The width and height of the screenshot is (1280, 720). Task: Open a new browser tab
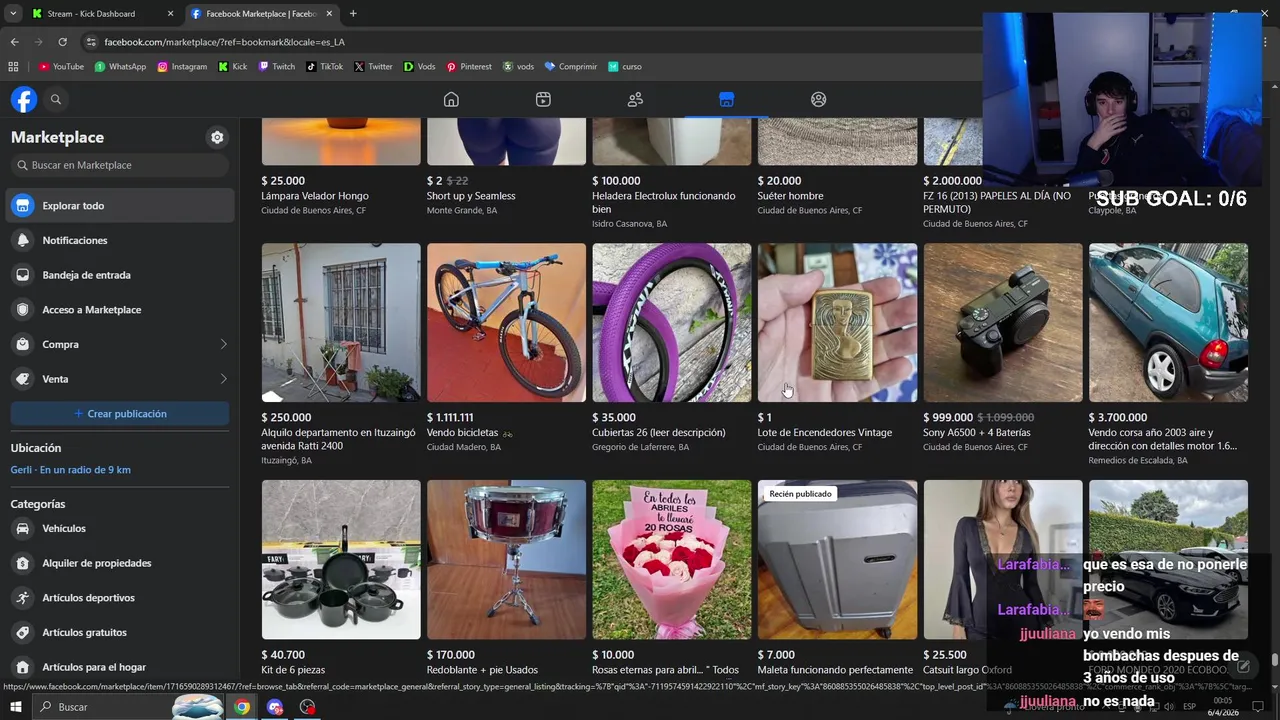pos(353,14)
